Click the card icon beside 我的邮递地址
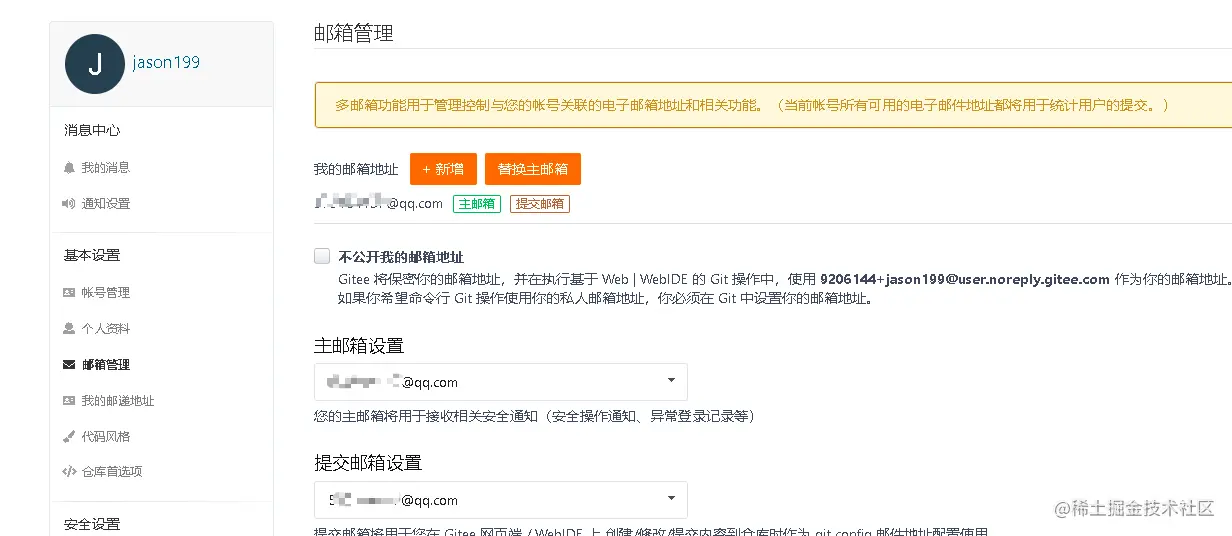 pyautogui.click(x=69, y=401)
